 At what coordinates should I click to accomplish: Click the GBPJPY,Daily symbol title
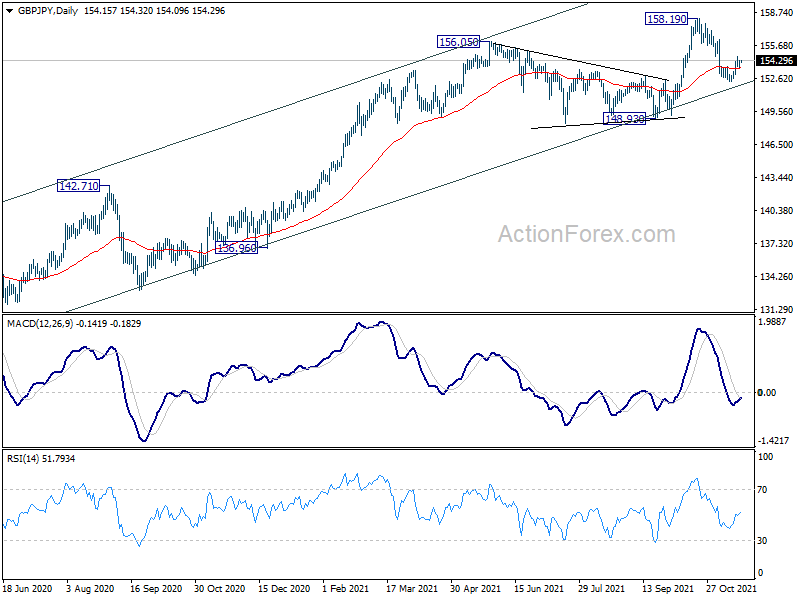(x=47, y=11)
